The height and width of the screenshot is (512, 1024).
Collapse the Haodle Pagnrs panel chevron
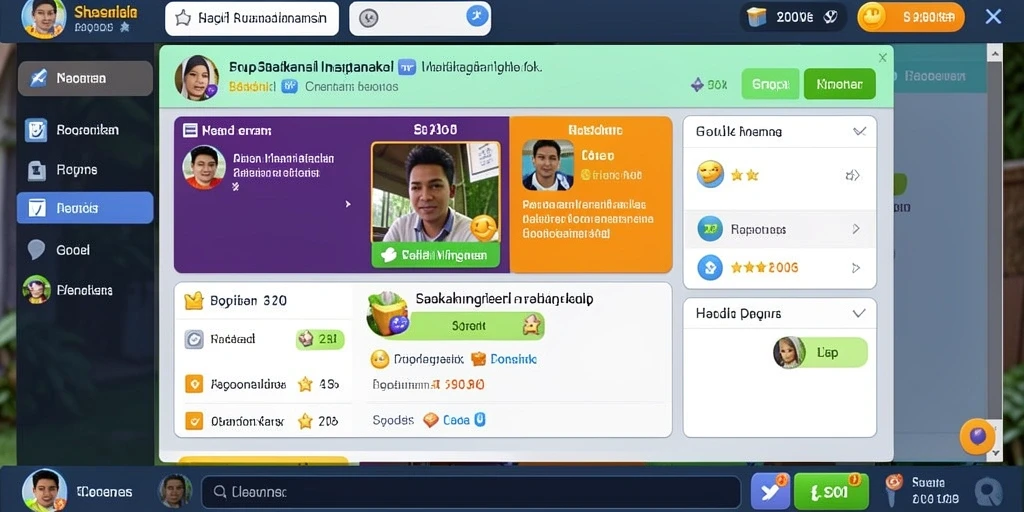pyautogui.click(x=859, y=313)
